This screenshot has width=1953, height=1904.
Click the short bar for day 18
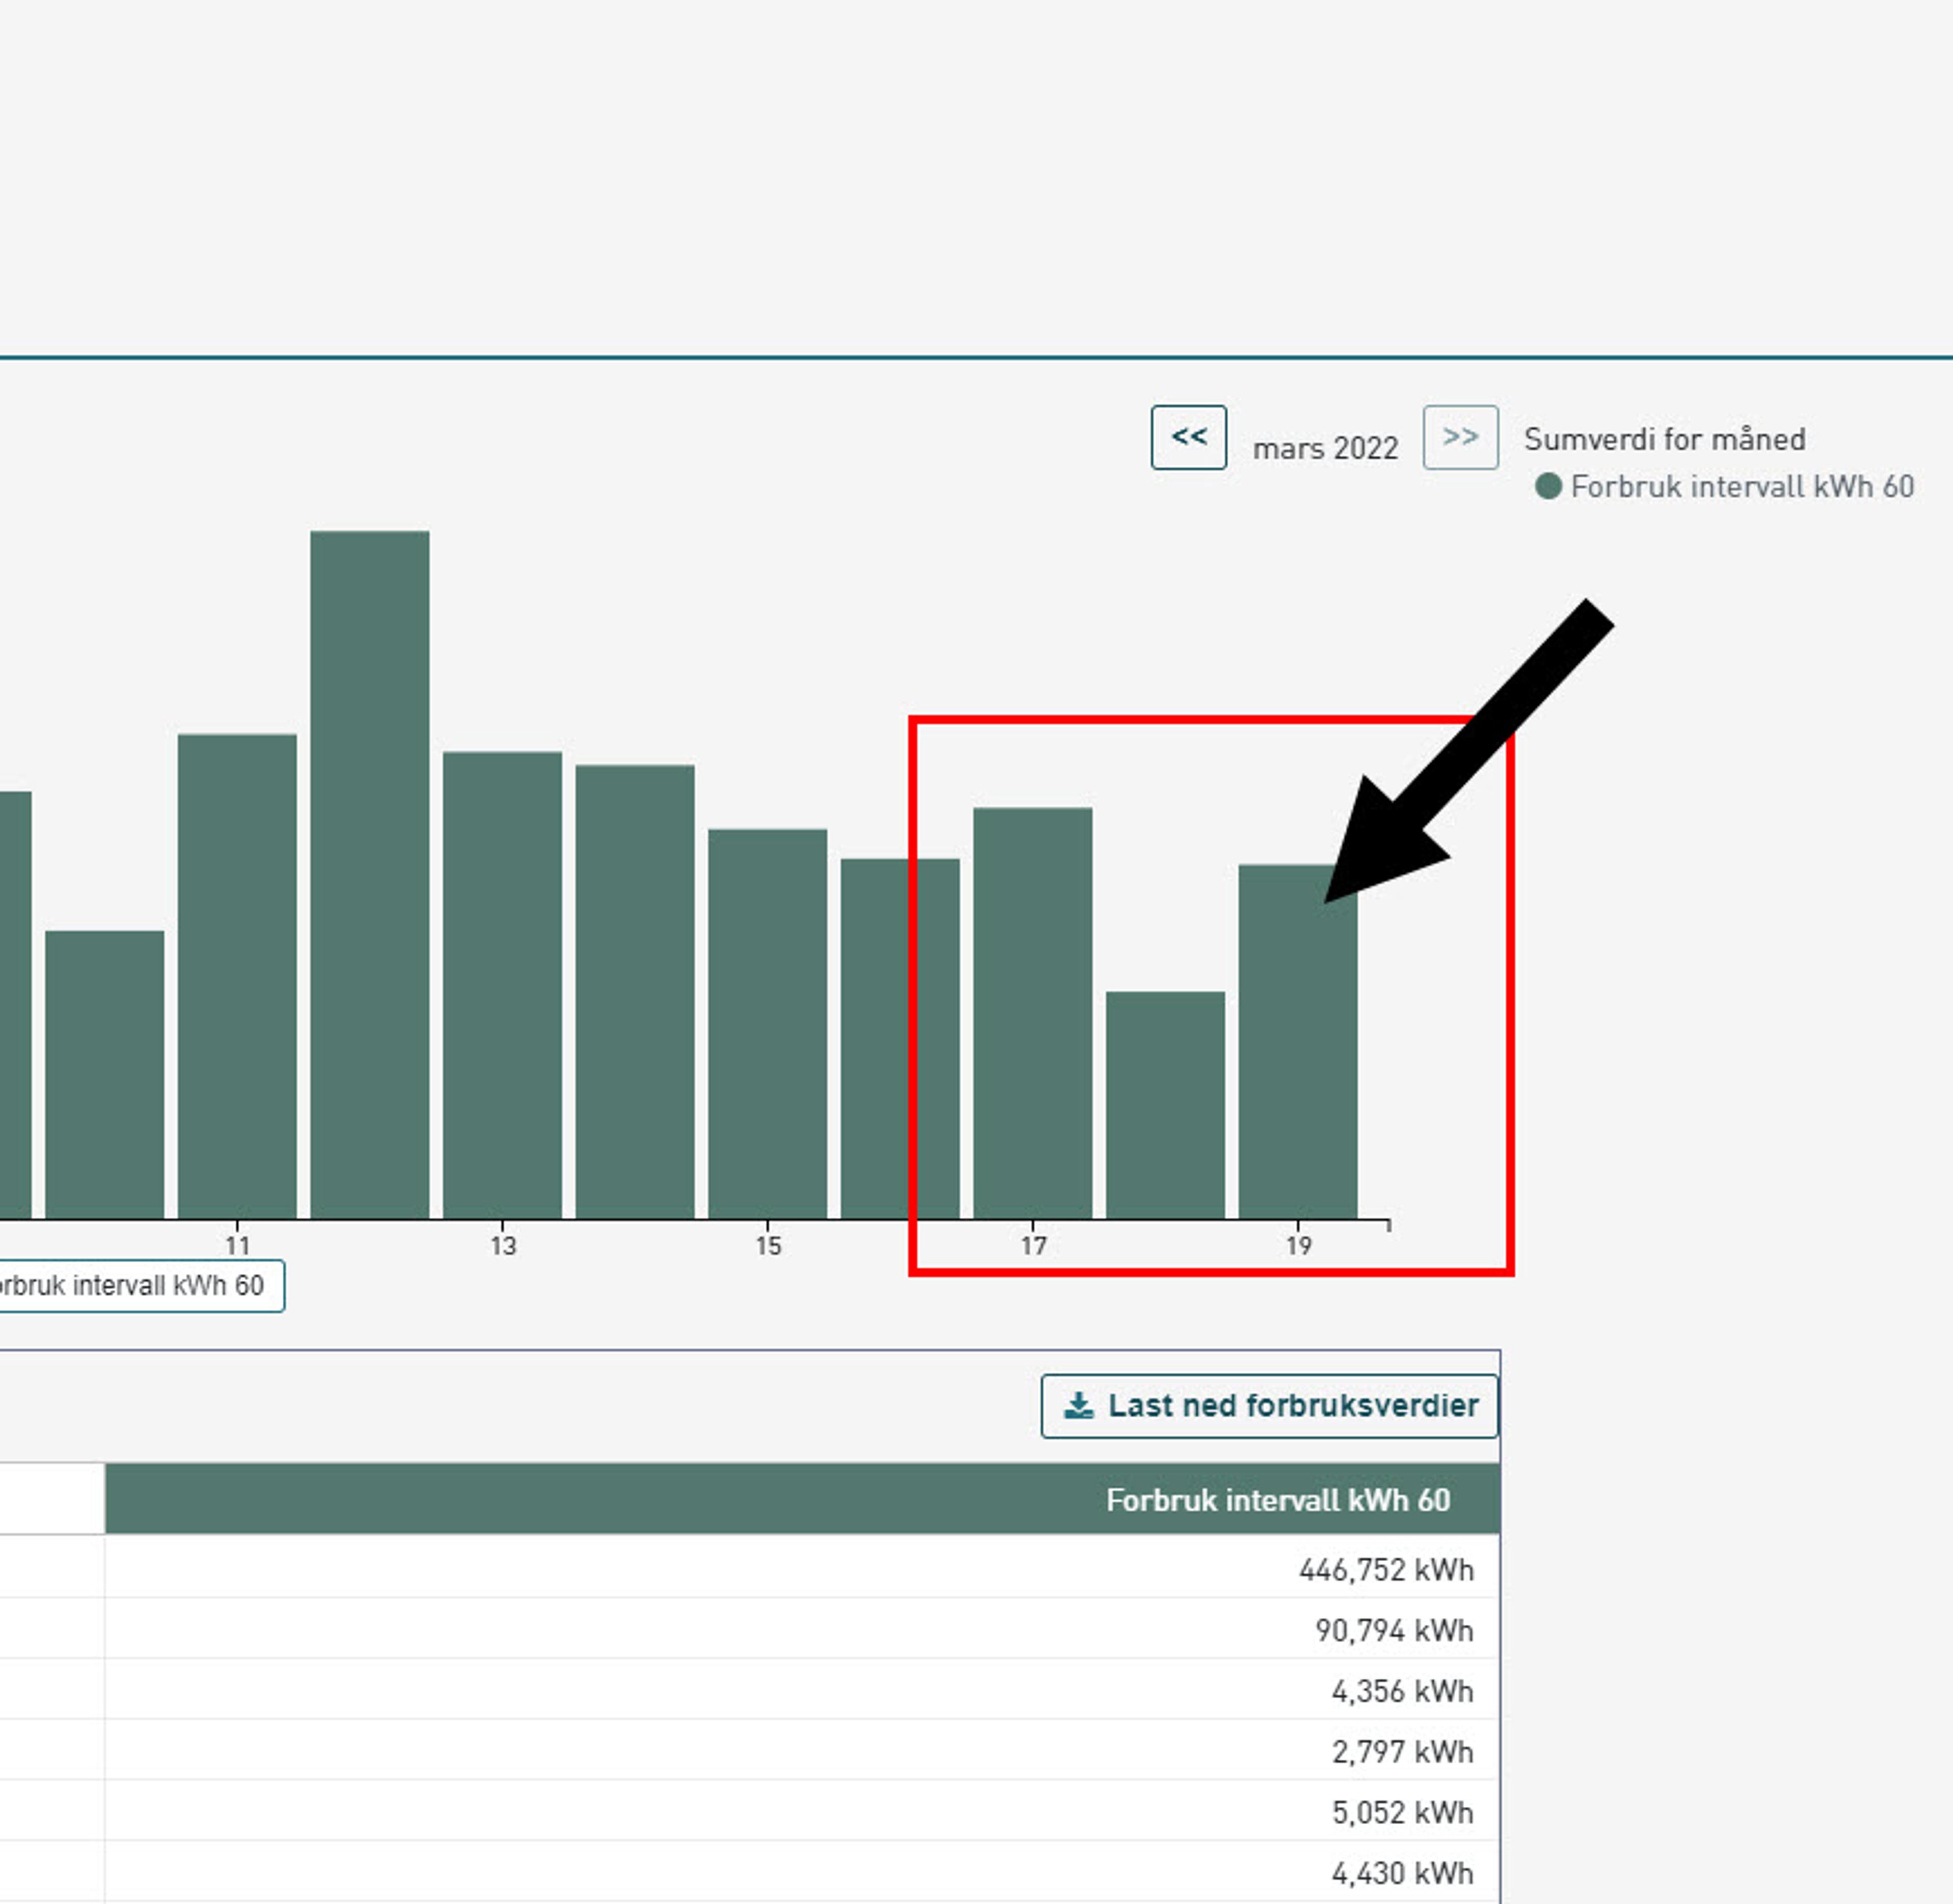[1165, 1104]
